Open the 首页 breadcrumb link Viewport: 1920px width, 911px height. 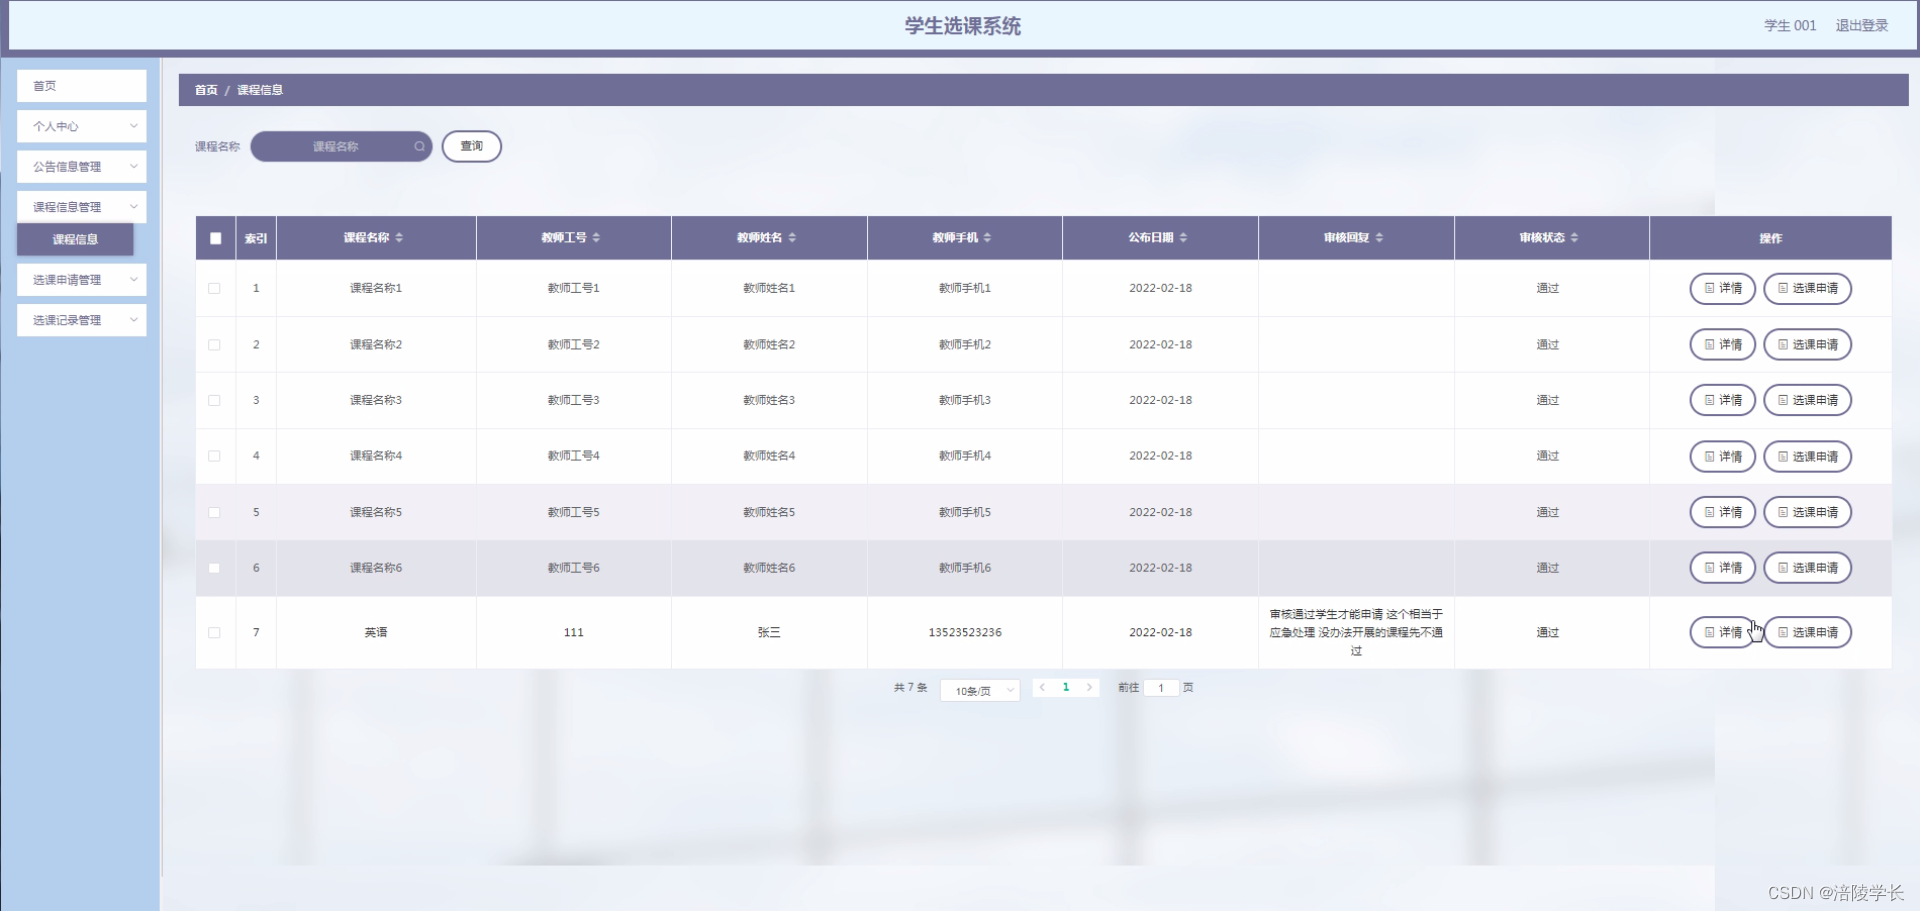(x=205, y=89)
